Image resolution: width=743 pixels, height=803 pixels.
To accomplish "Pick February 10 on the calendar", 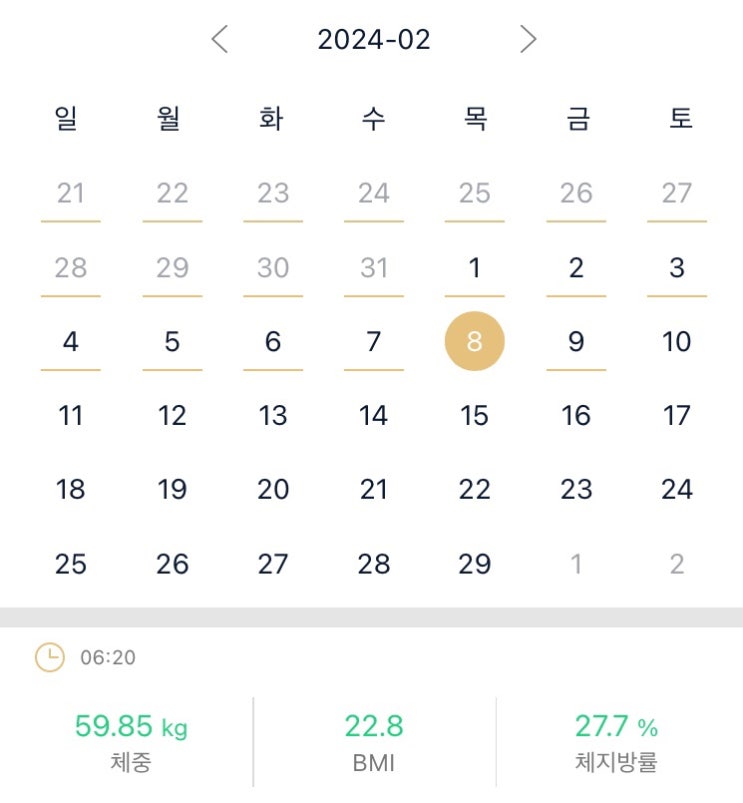I will pos(677,342).
